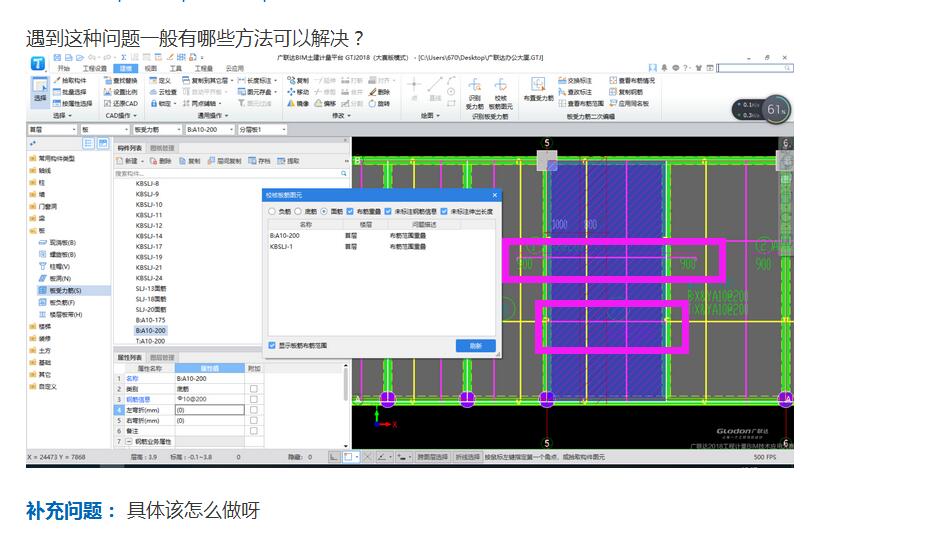
Task: Toggle 未标注伸出长度 checkbox
Action: click(444, 211)
